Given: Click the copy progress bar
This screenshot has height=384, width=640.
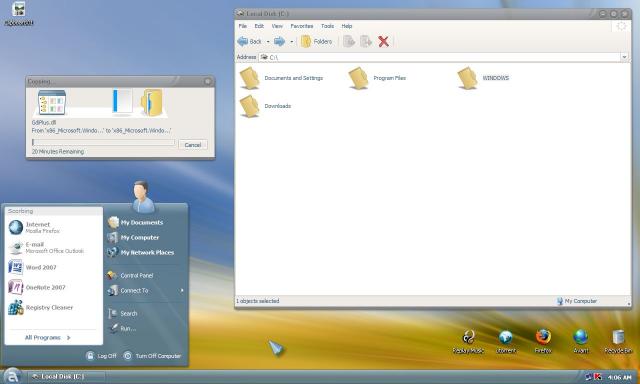Looking at the screenshot, I should pyautogui.click(x=103, y=142).
